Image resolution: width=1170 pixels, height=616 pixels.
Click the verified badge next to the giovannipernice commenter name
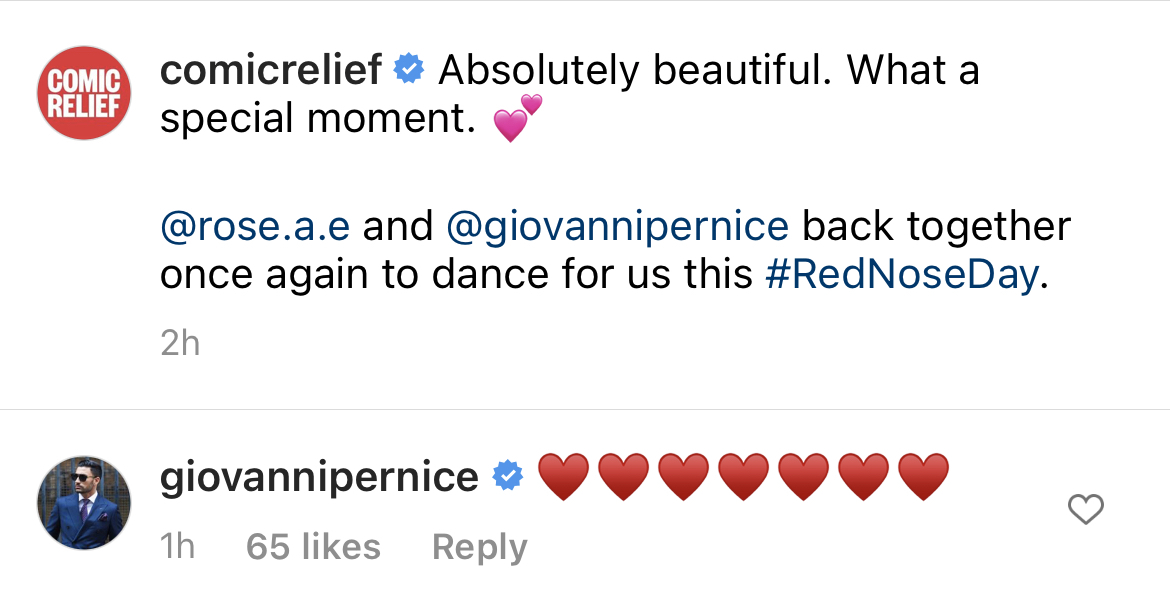(509, 476)
